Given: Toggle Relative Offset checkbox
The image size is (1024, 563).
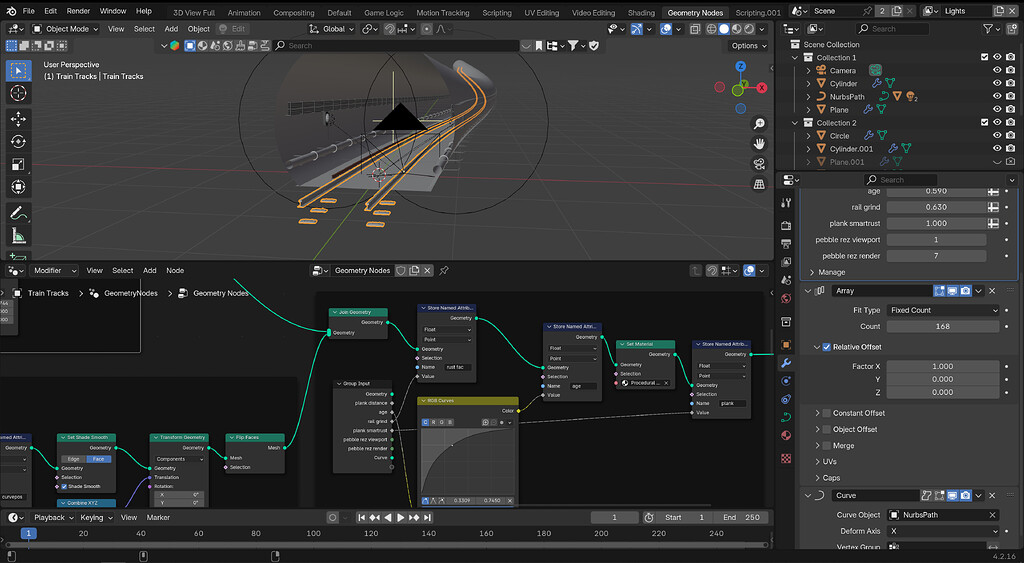Looking at the screenshot, I should [827, 347].
